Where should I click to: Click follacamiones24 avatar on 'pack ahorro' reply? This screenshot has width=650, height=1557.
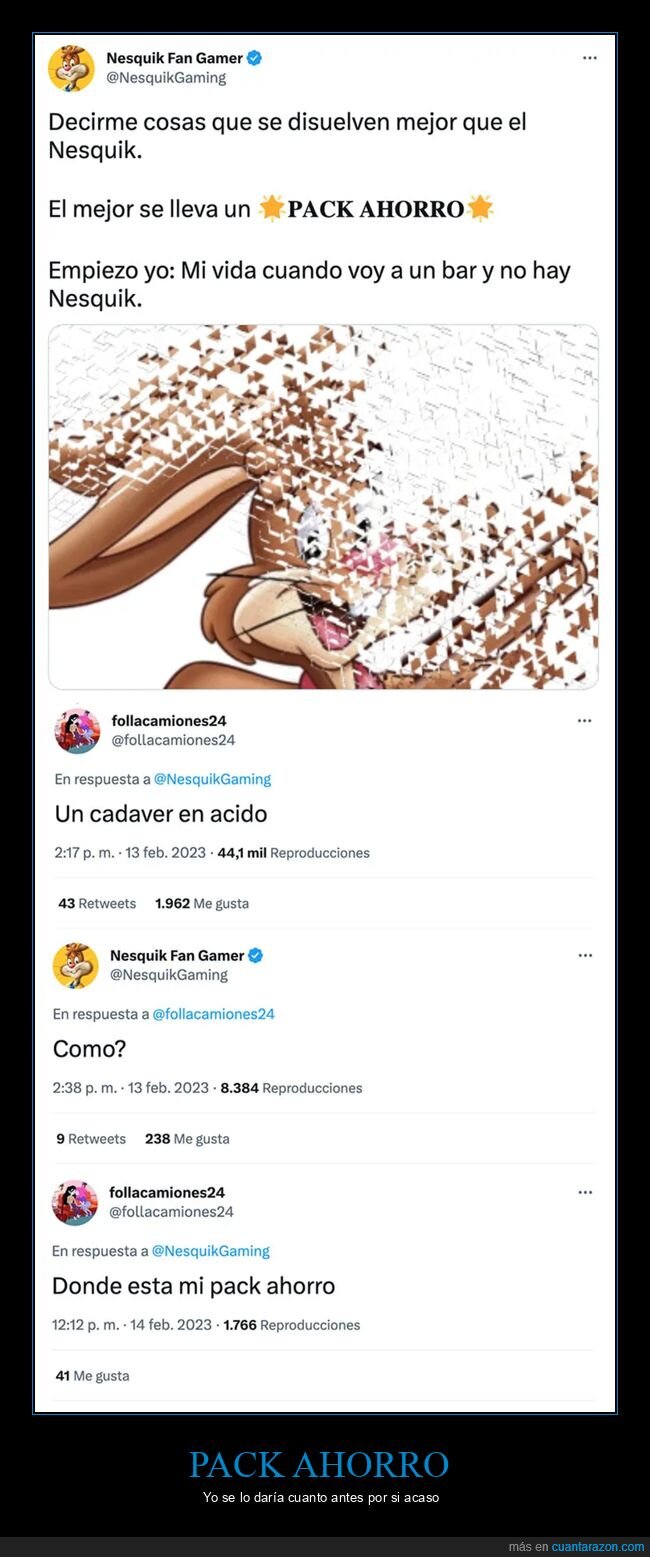(74, 1202)
